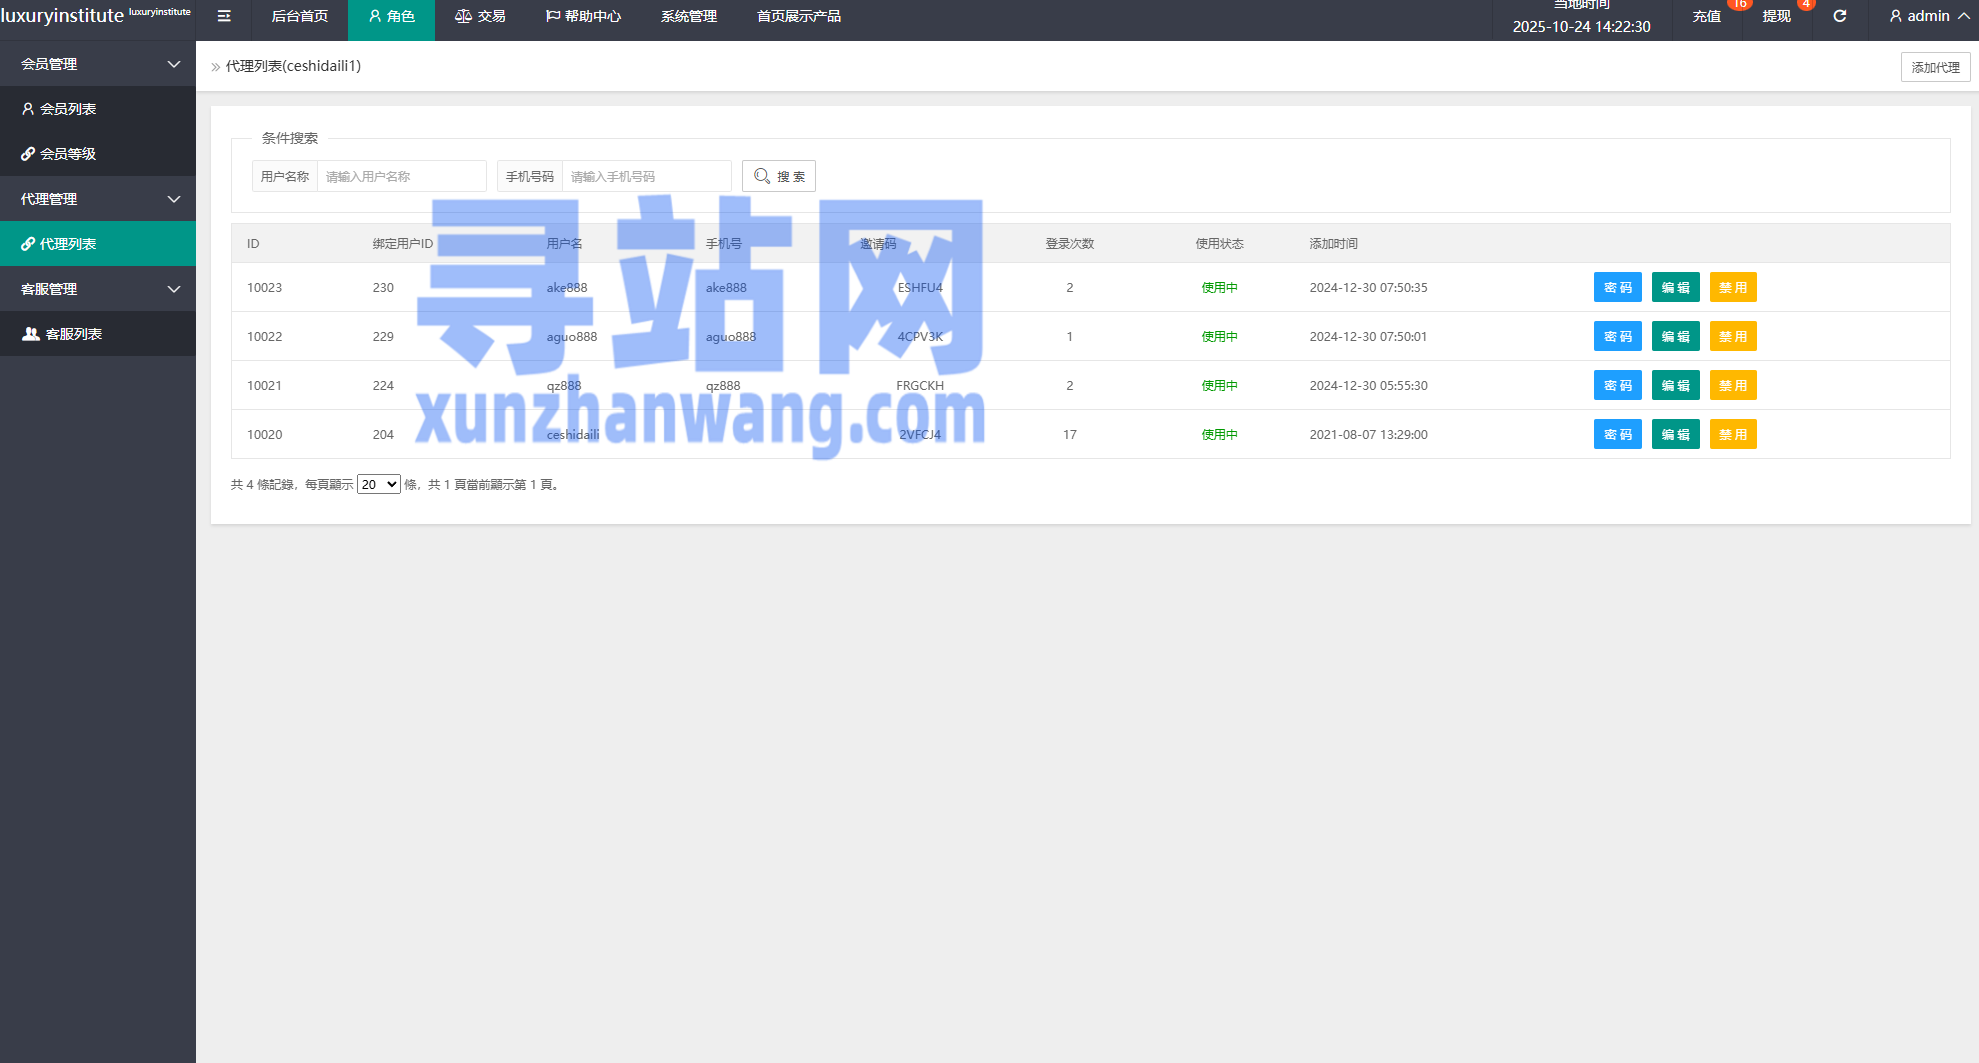Click 密码 for agent qz888
Viewport: 1979px width, 1063px height.
coord(1617,386)
